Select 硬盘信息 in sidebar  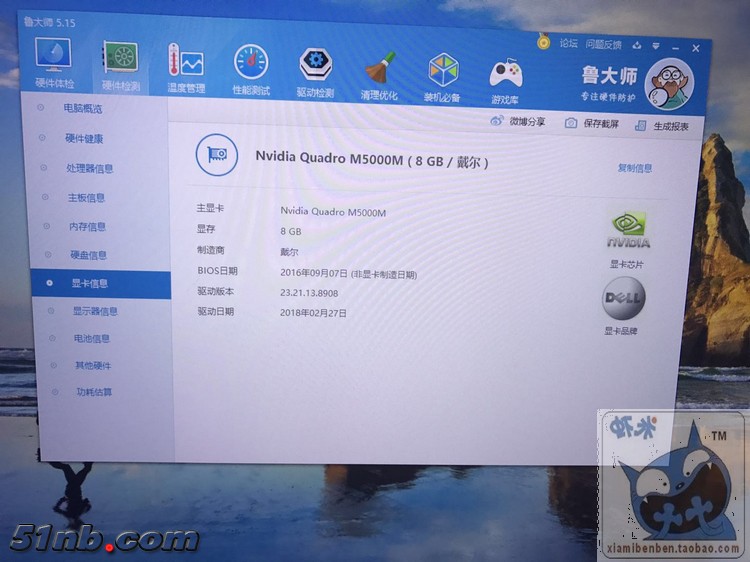88,255
